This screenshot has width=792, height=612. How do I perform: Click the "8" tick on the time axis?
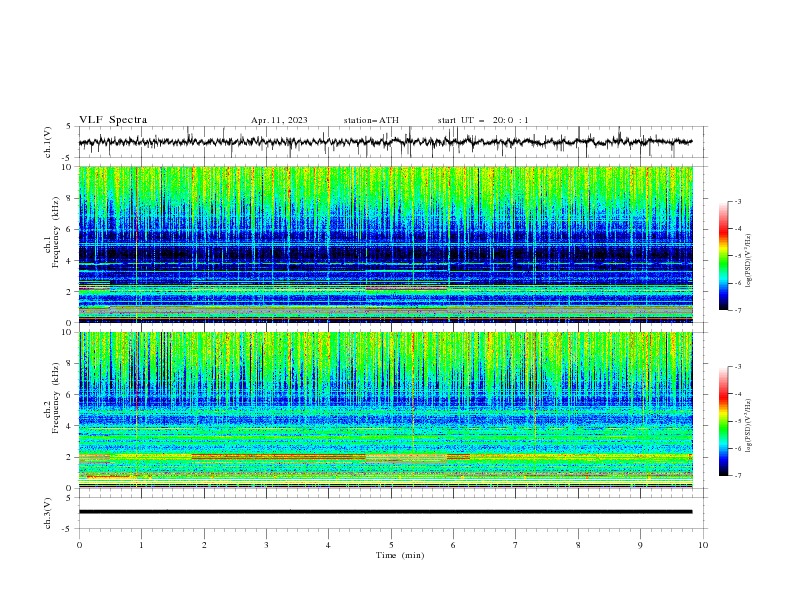click(x=578, y=545)
